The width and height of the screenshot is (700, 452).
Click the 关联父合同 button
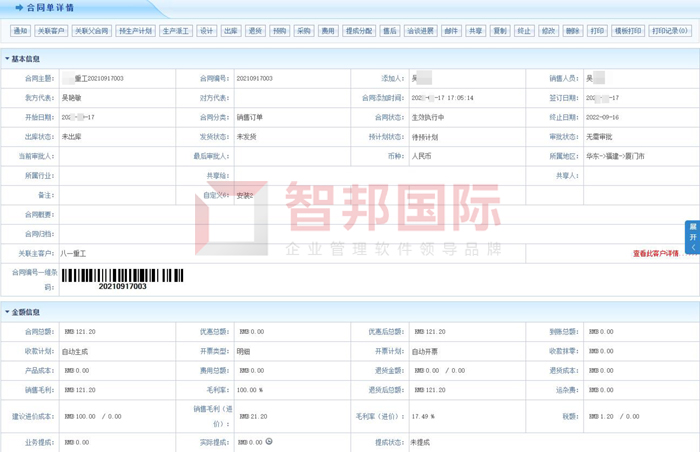pyautogui.click(x=92, y=31)
